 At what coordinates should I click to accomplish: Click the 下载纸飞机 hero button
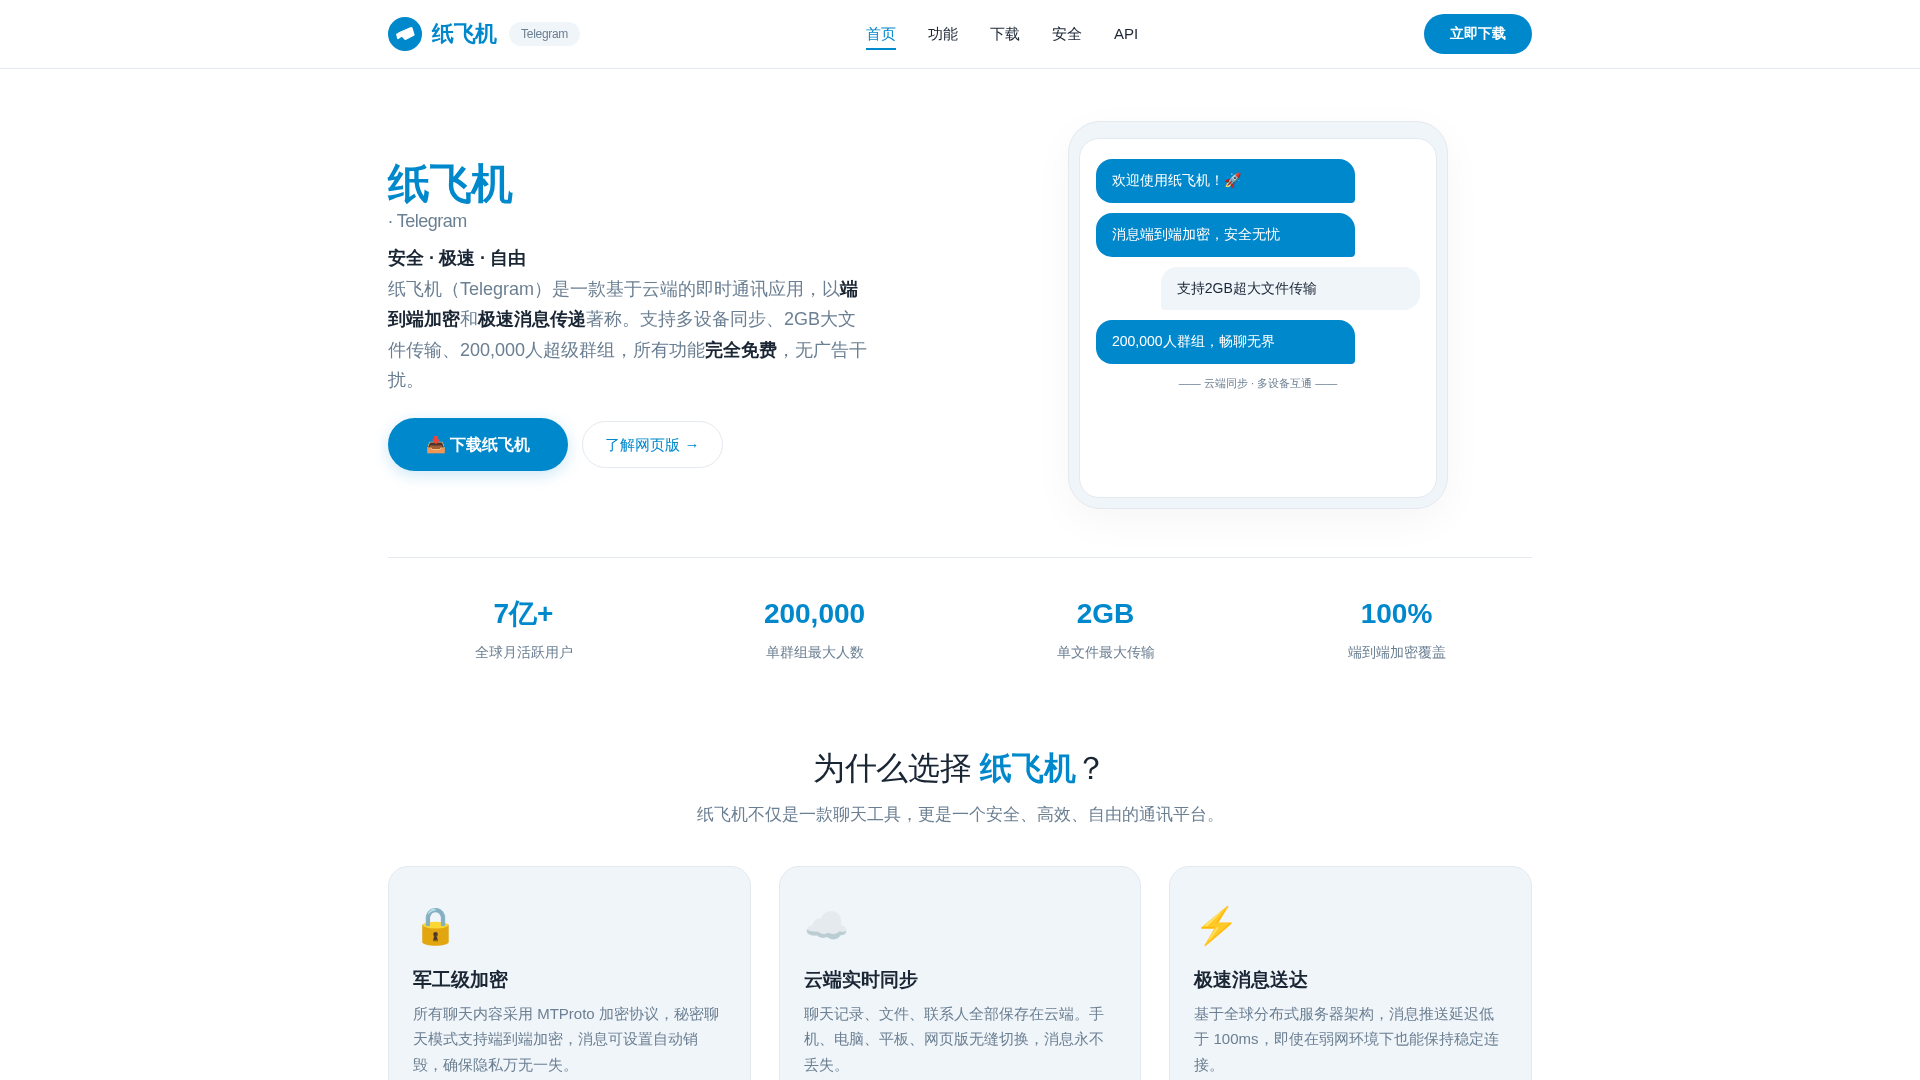[x=478, y=445]
